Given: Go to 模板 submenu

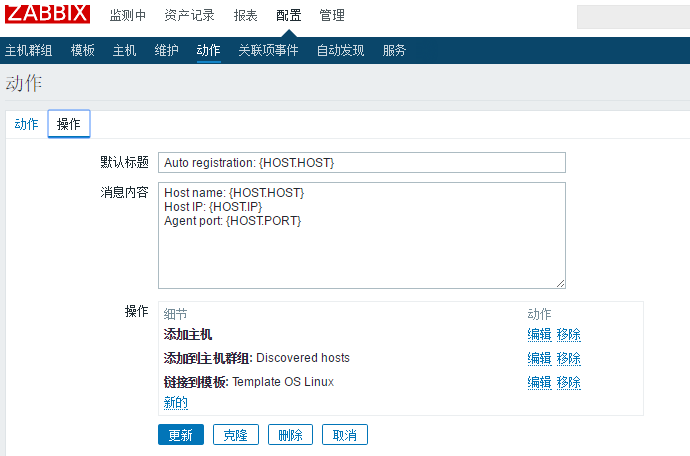Looking at the screenshot, I should pyautogui.click(x=83, y=50).
